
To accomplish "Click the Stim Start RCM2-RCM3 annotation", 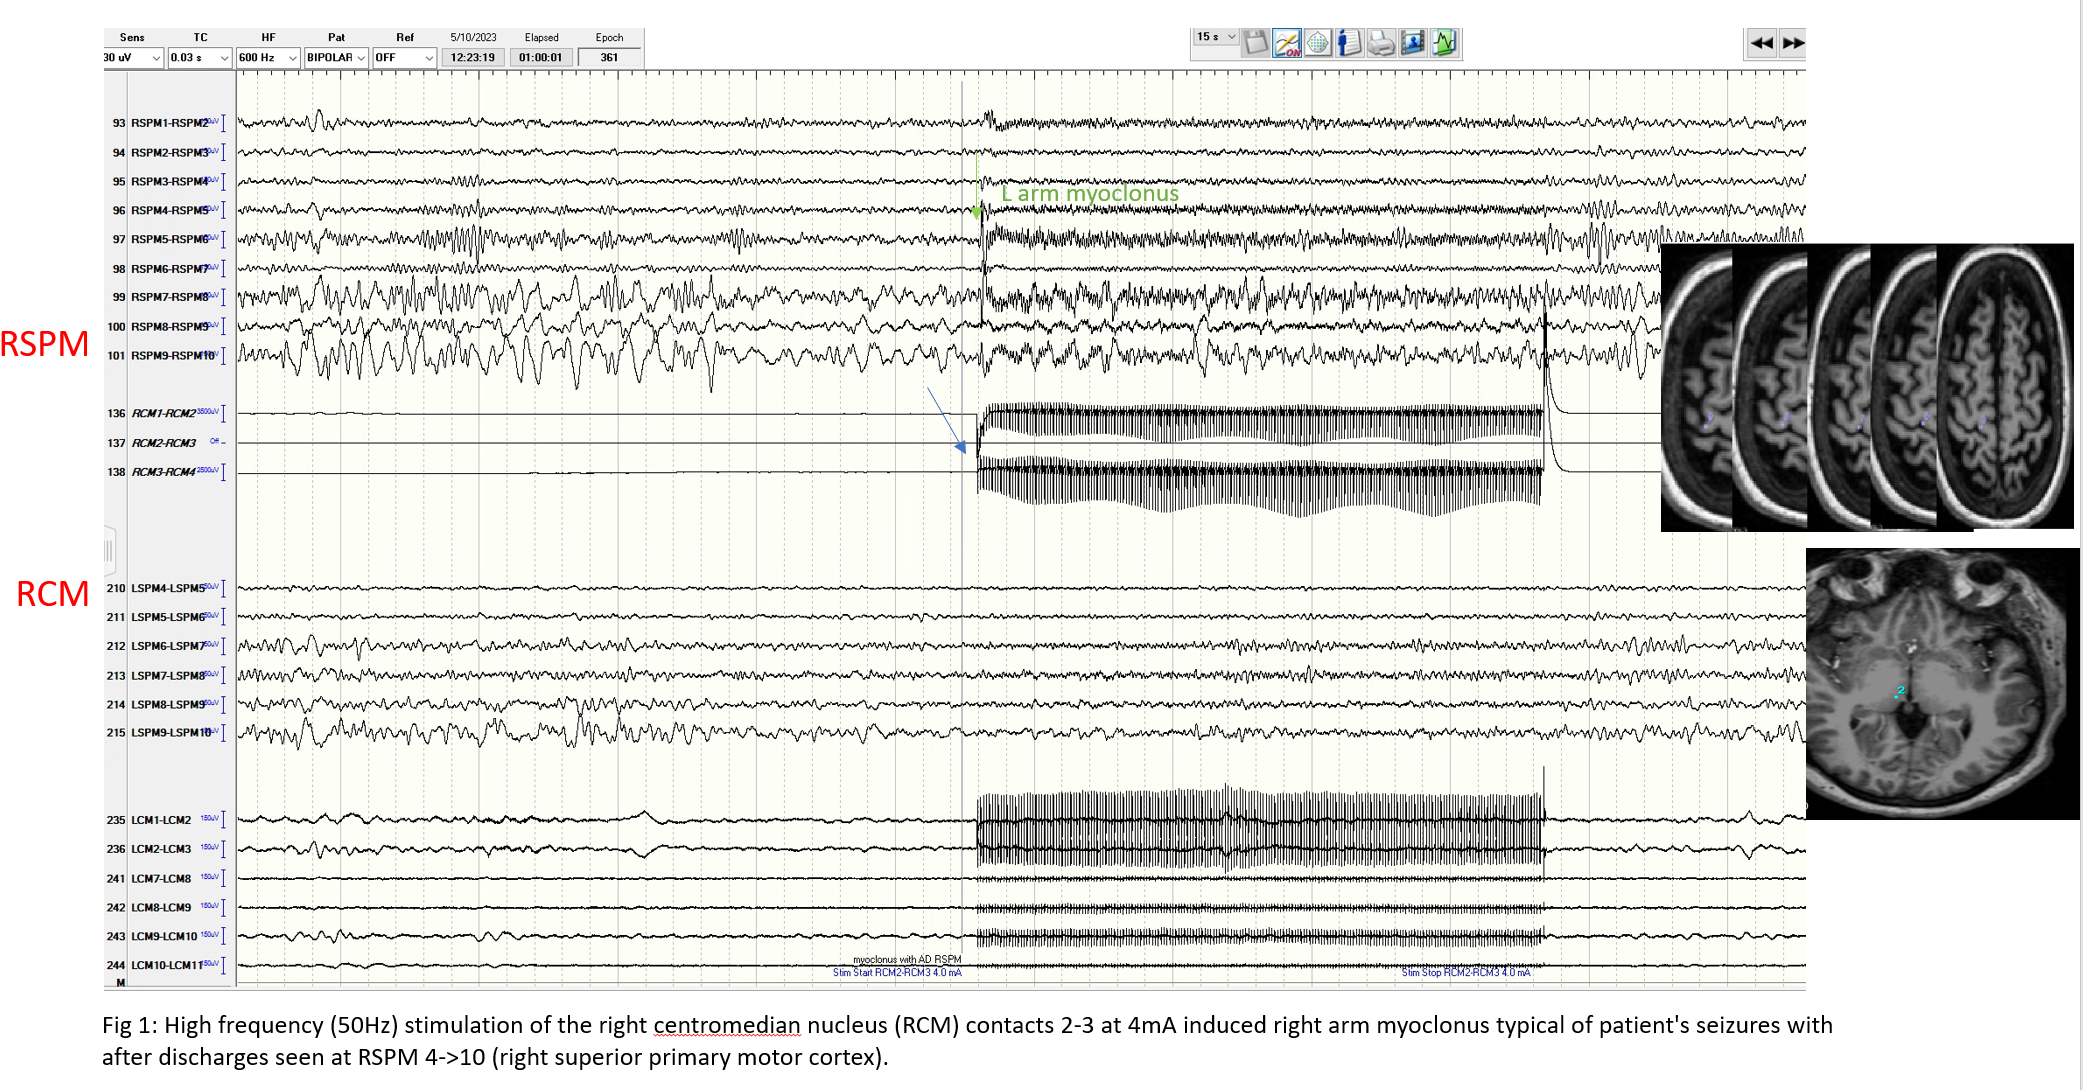I will pos(897,972).
